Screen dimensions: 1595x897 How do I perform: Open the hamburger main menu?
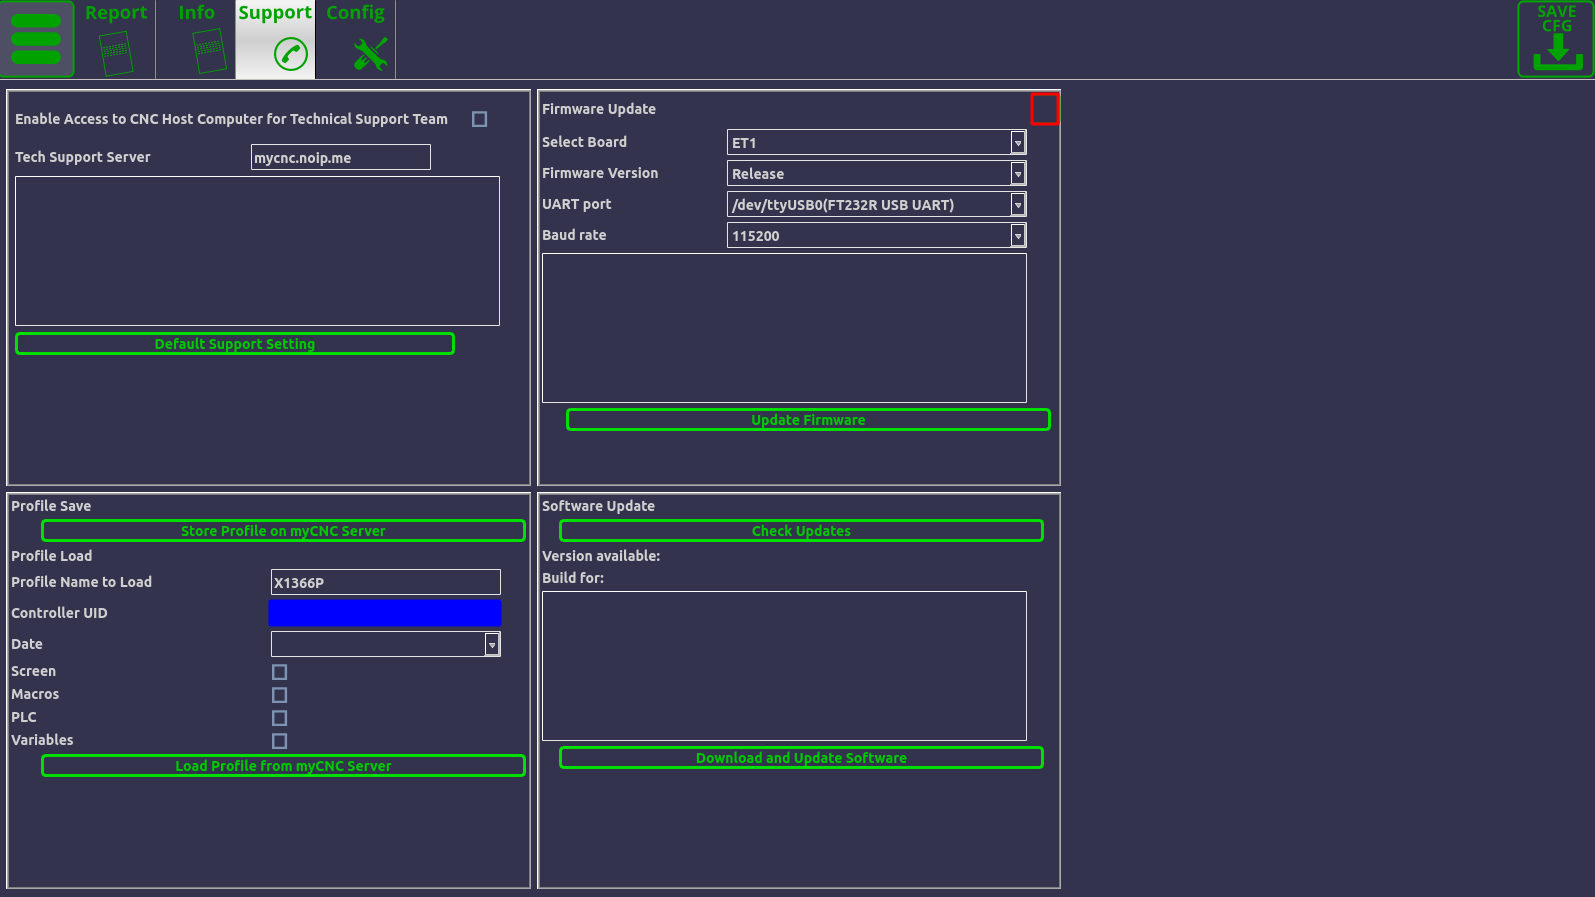[x=37, y=39]
